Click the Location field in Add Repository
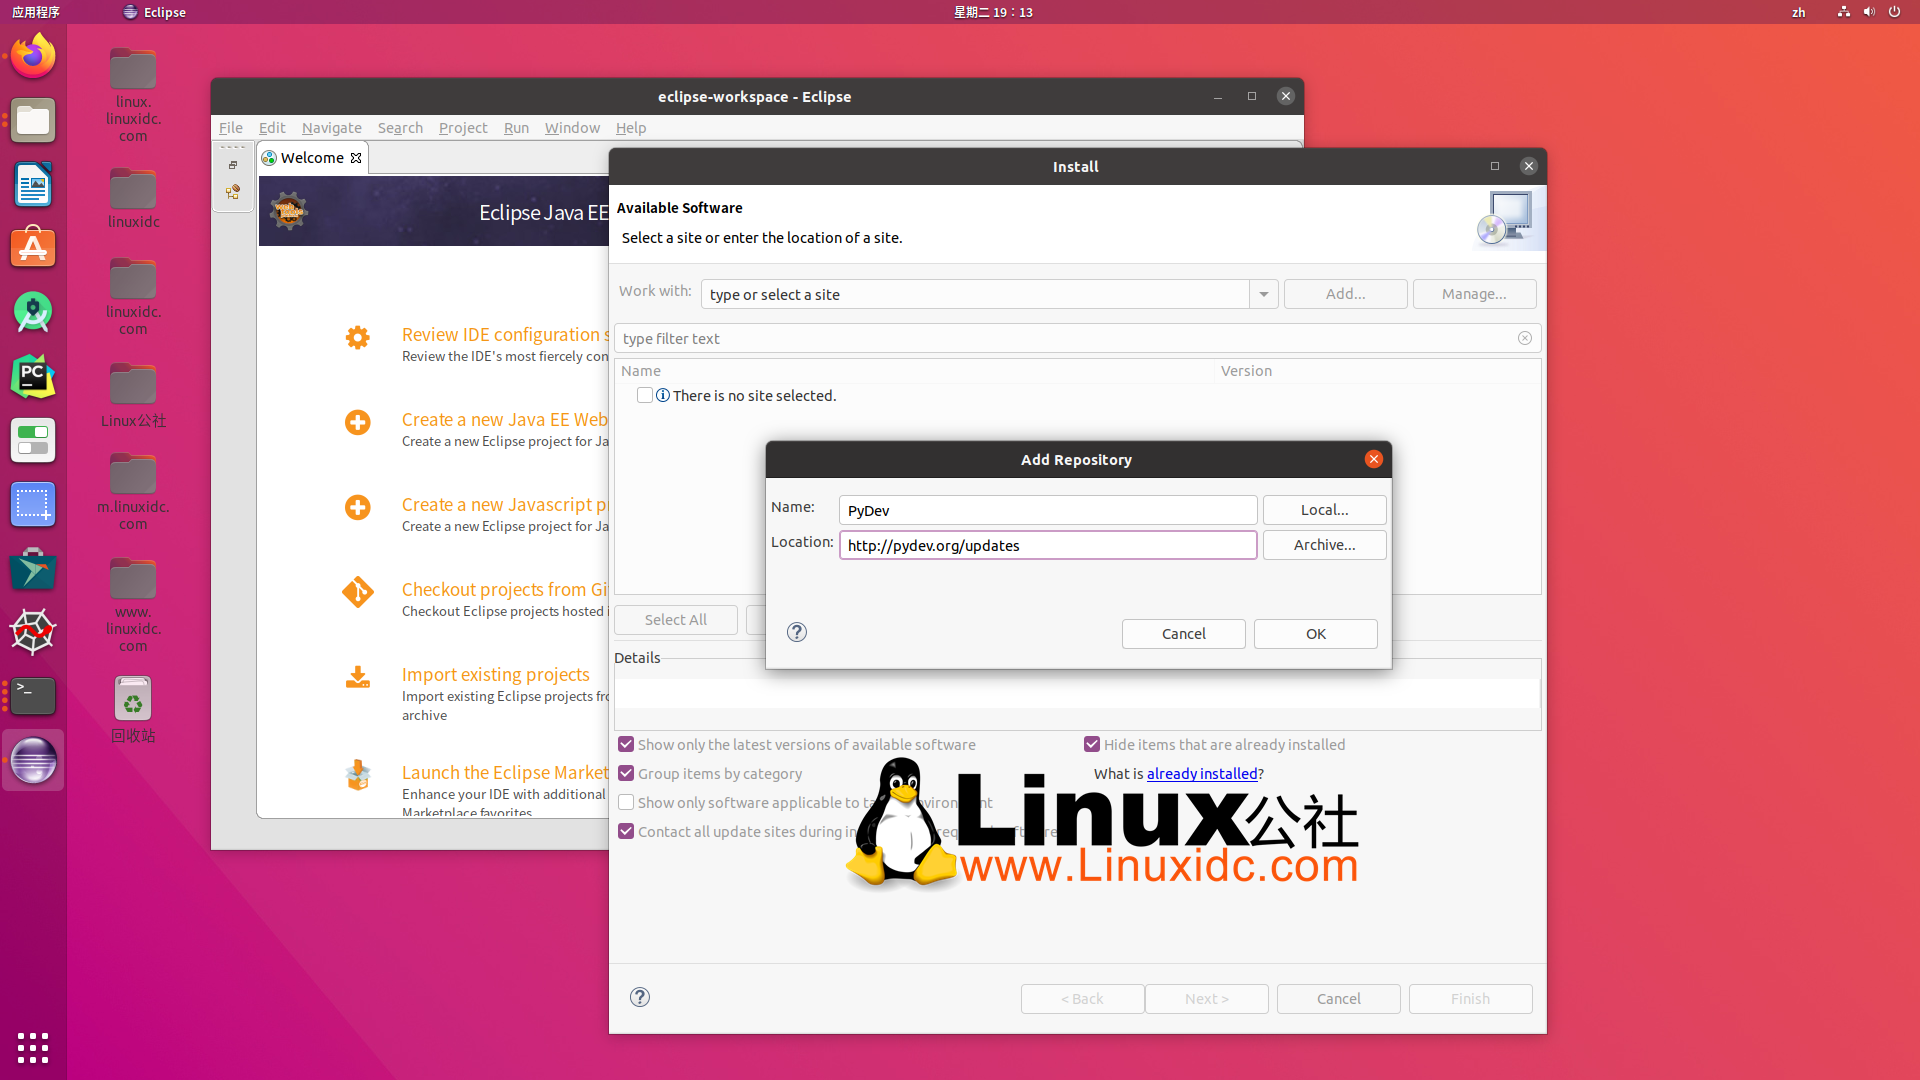 (1047, 545)
